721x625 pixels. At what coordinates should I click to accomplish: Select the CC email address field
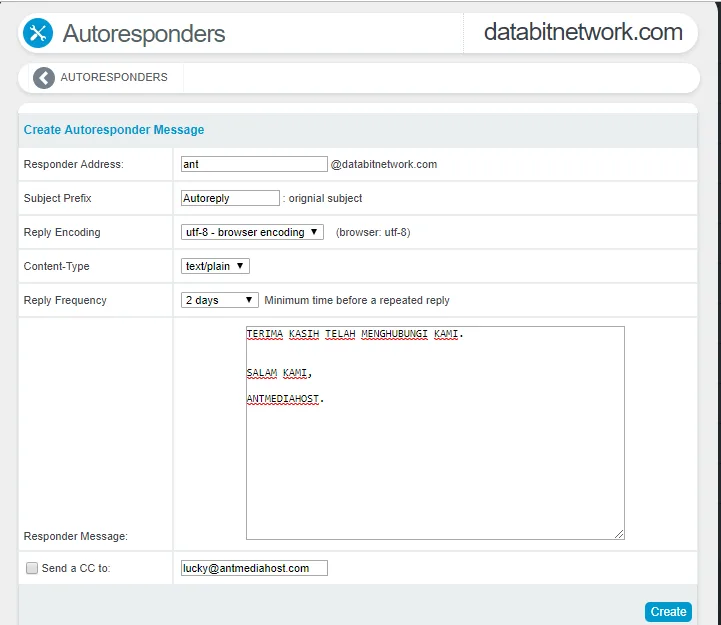pos(254,568)
